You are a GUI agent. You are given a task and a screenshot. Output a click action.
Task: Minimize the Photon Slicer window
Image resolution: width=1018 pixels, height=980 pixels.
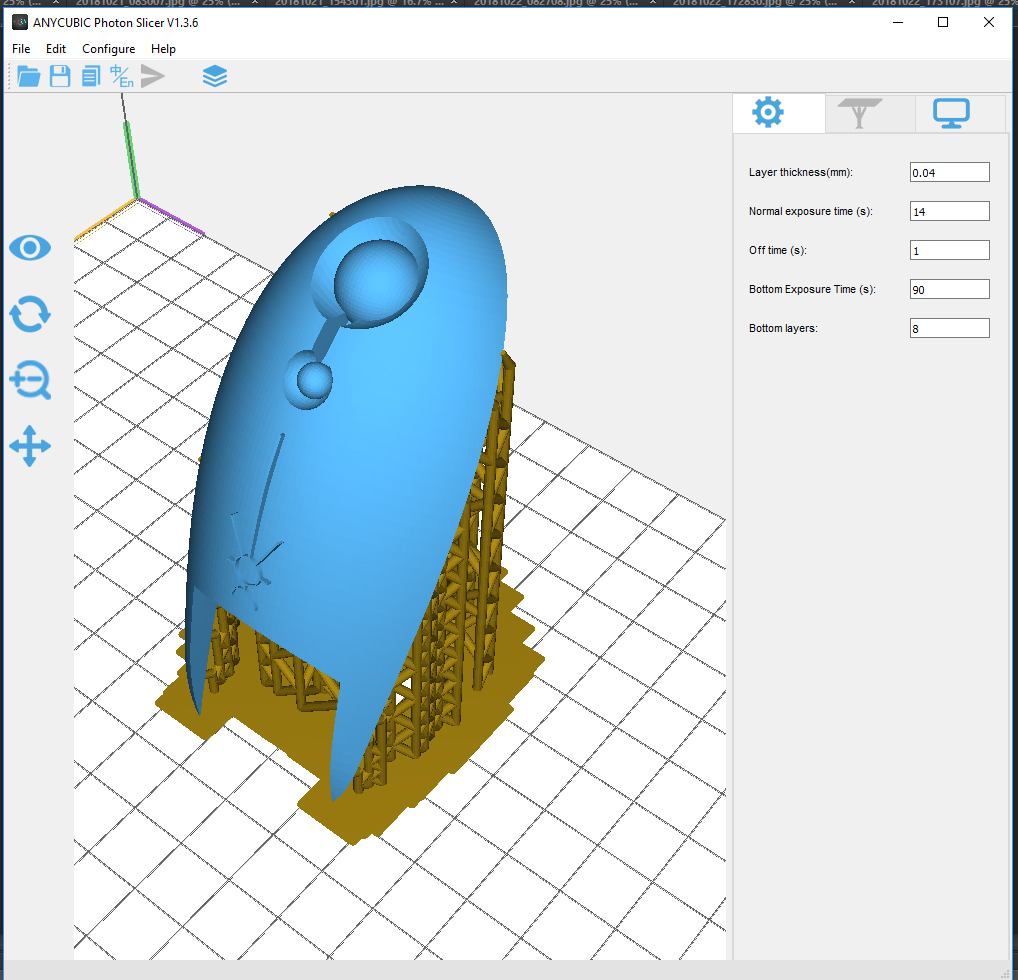[x=898, y=22]
